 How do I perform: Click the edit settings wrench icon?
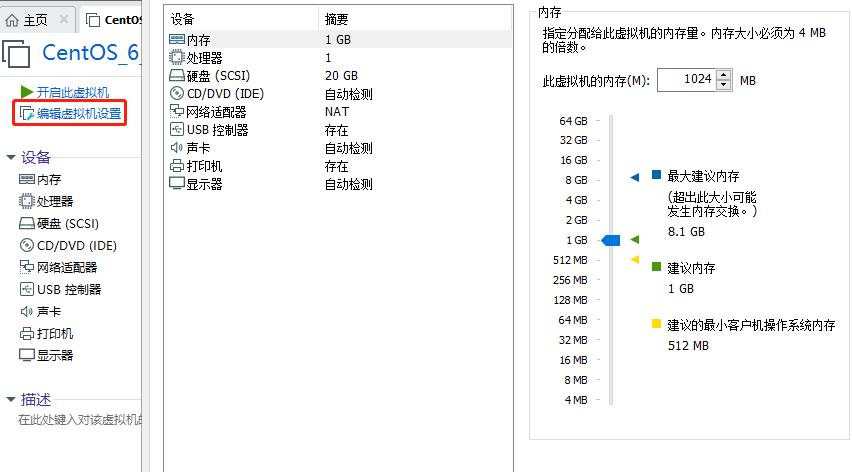27,114
